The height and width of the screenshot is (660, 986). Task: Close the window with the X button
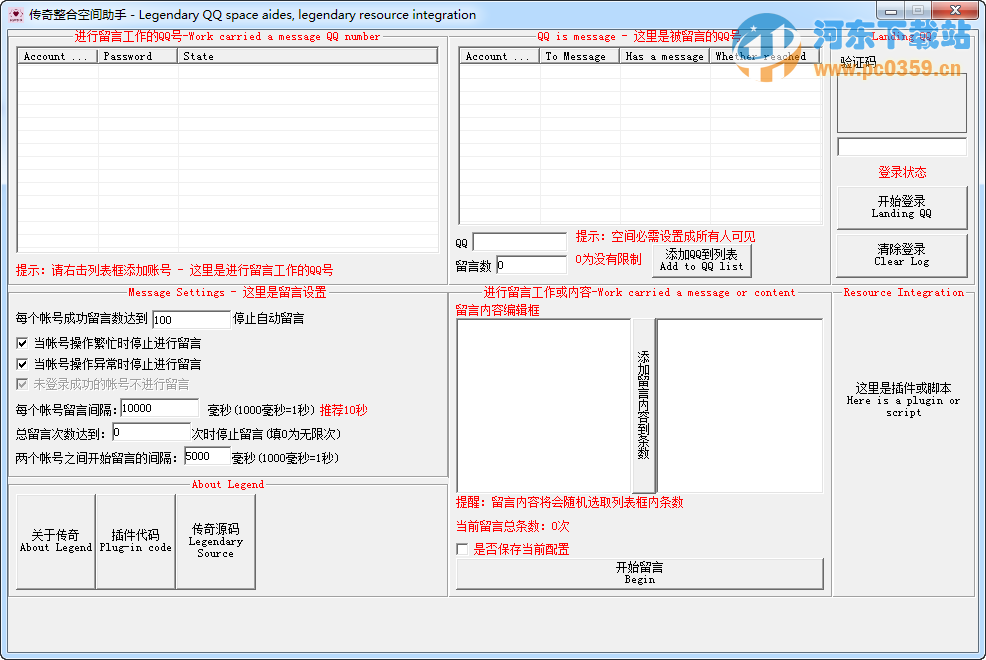[955, 10]
